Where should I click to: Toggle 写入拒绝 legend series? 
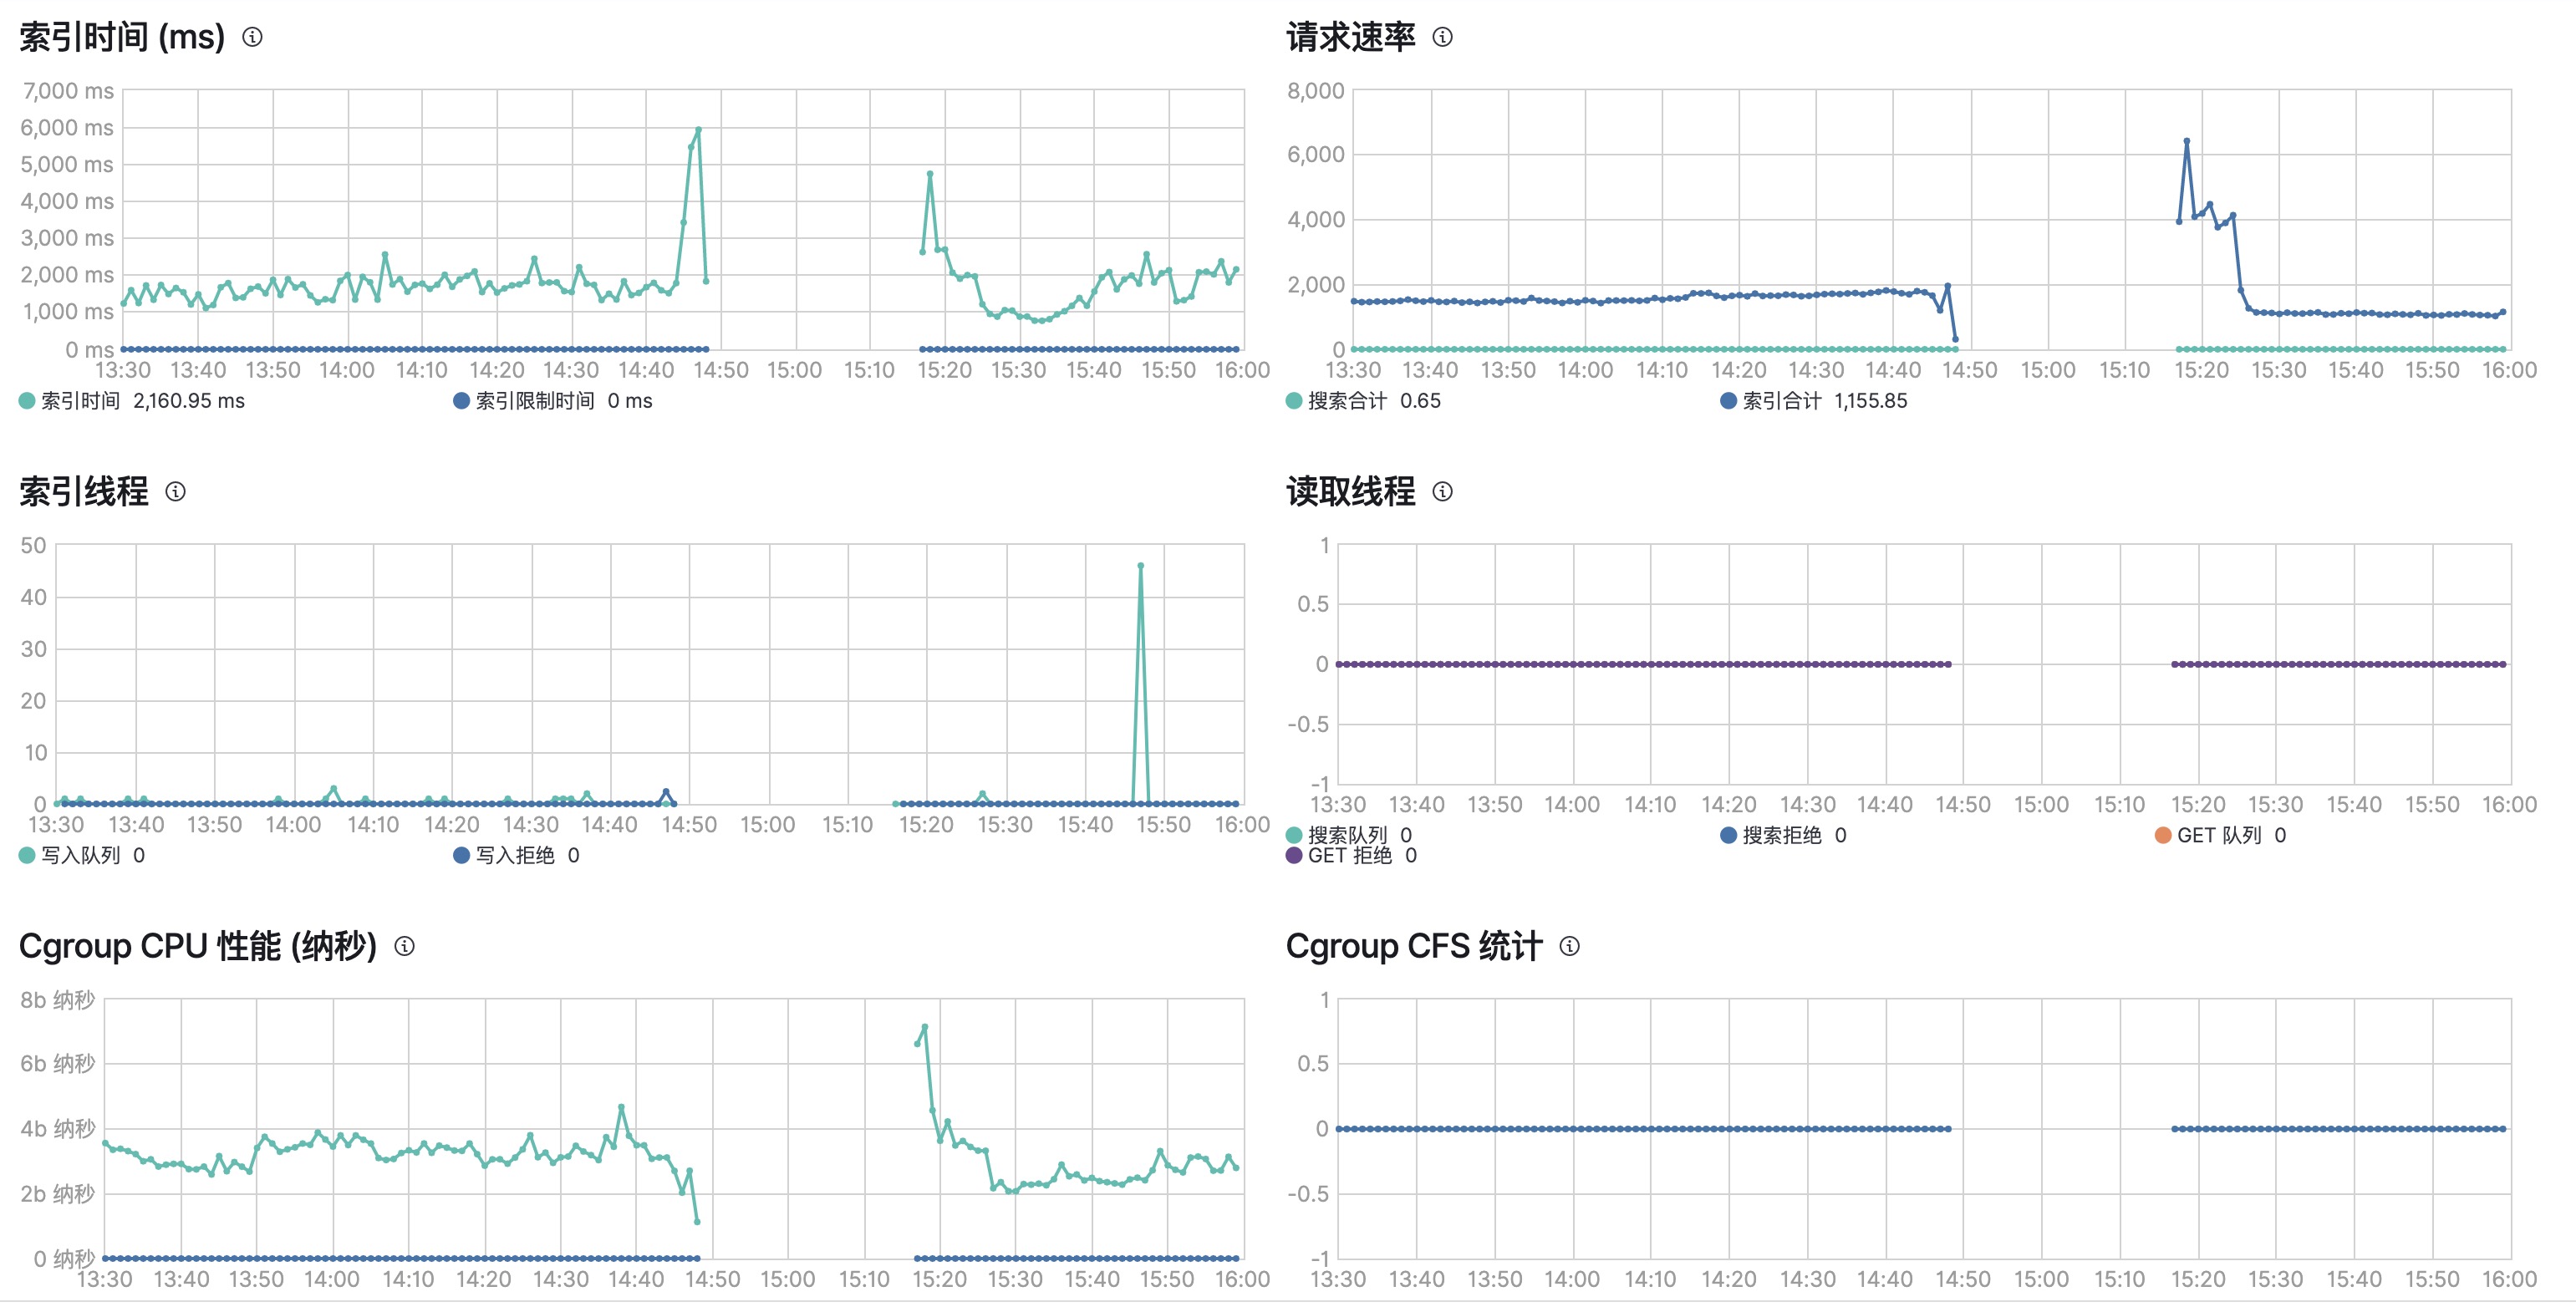click(x=516, y=855)
